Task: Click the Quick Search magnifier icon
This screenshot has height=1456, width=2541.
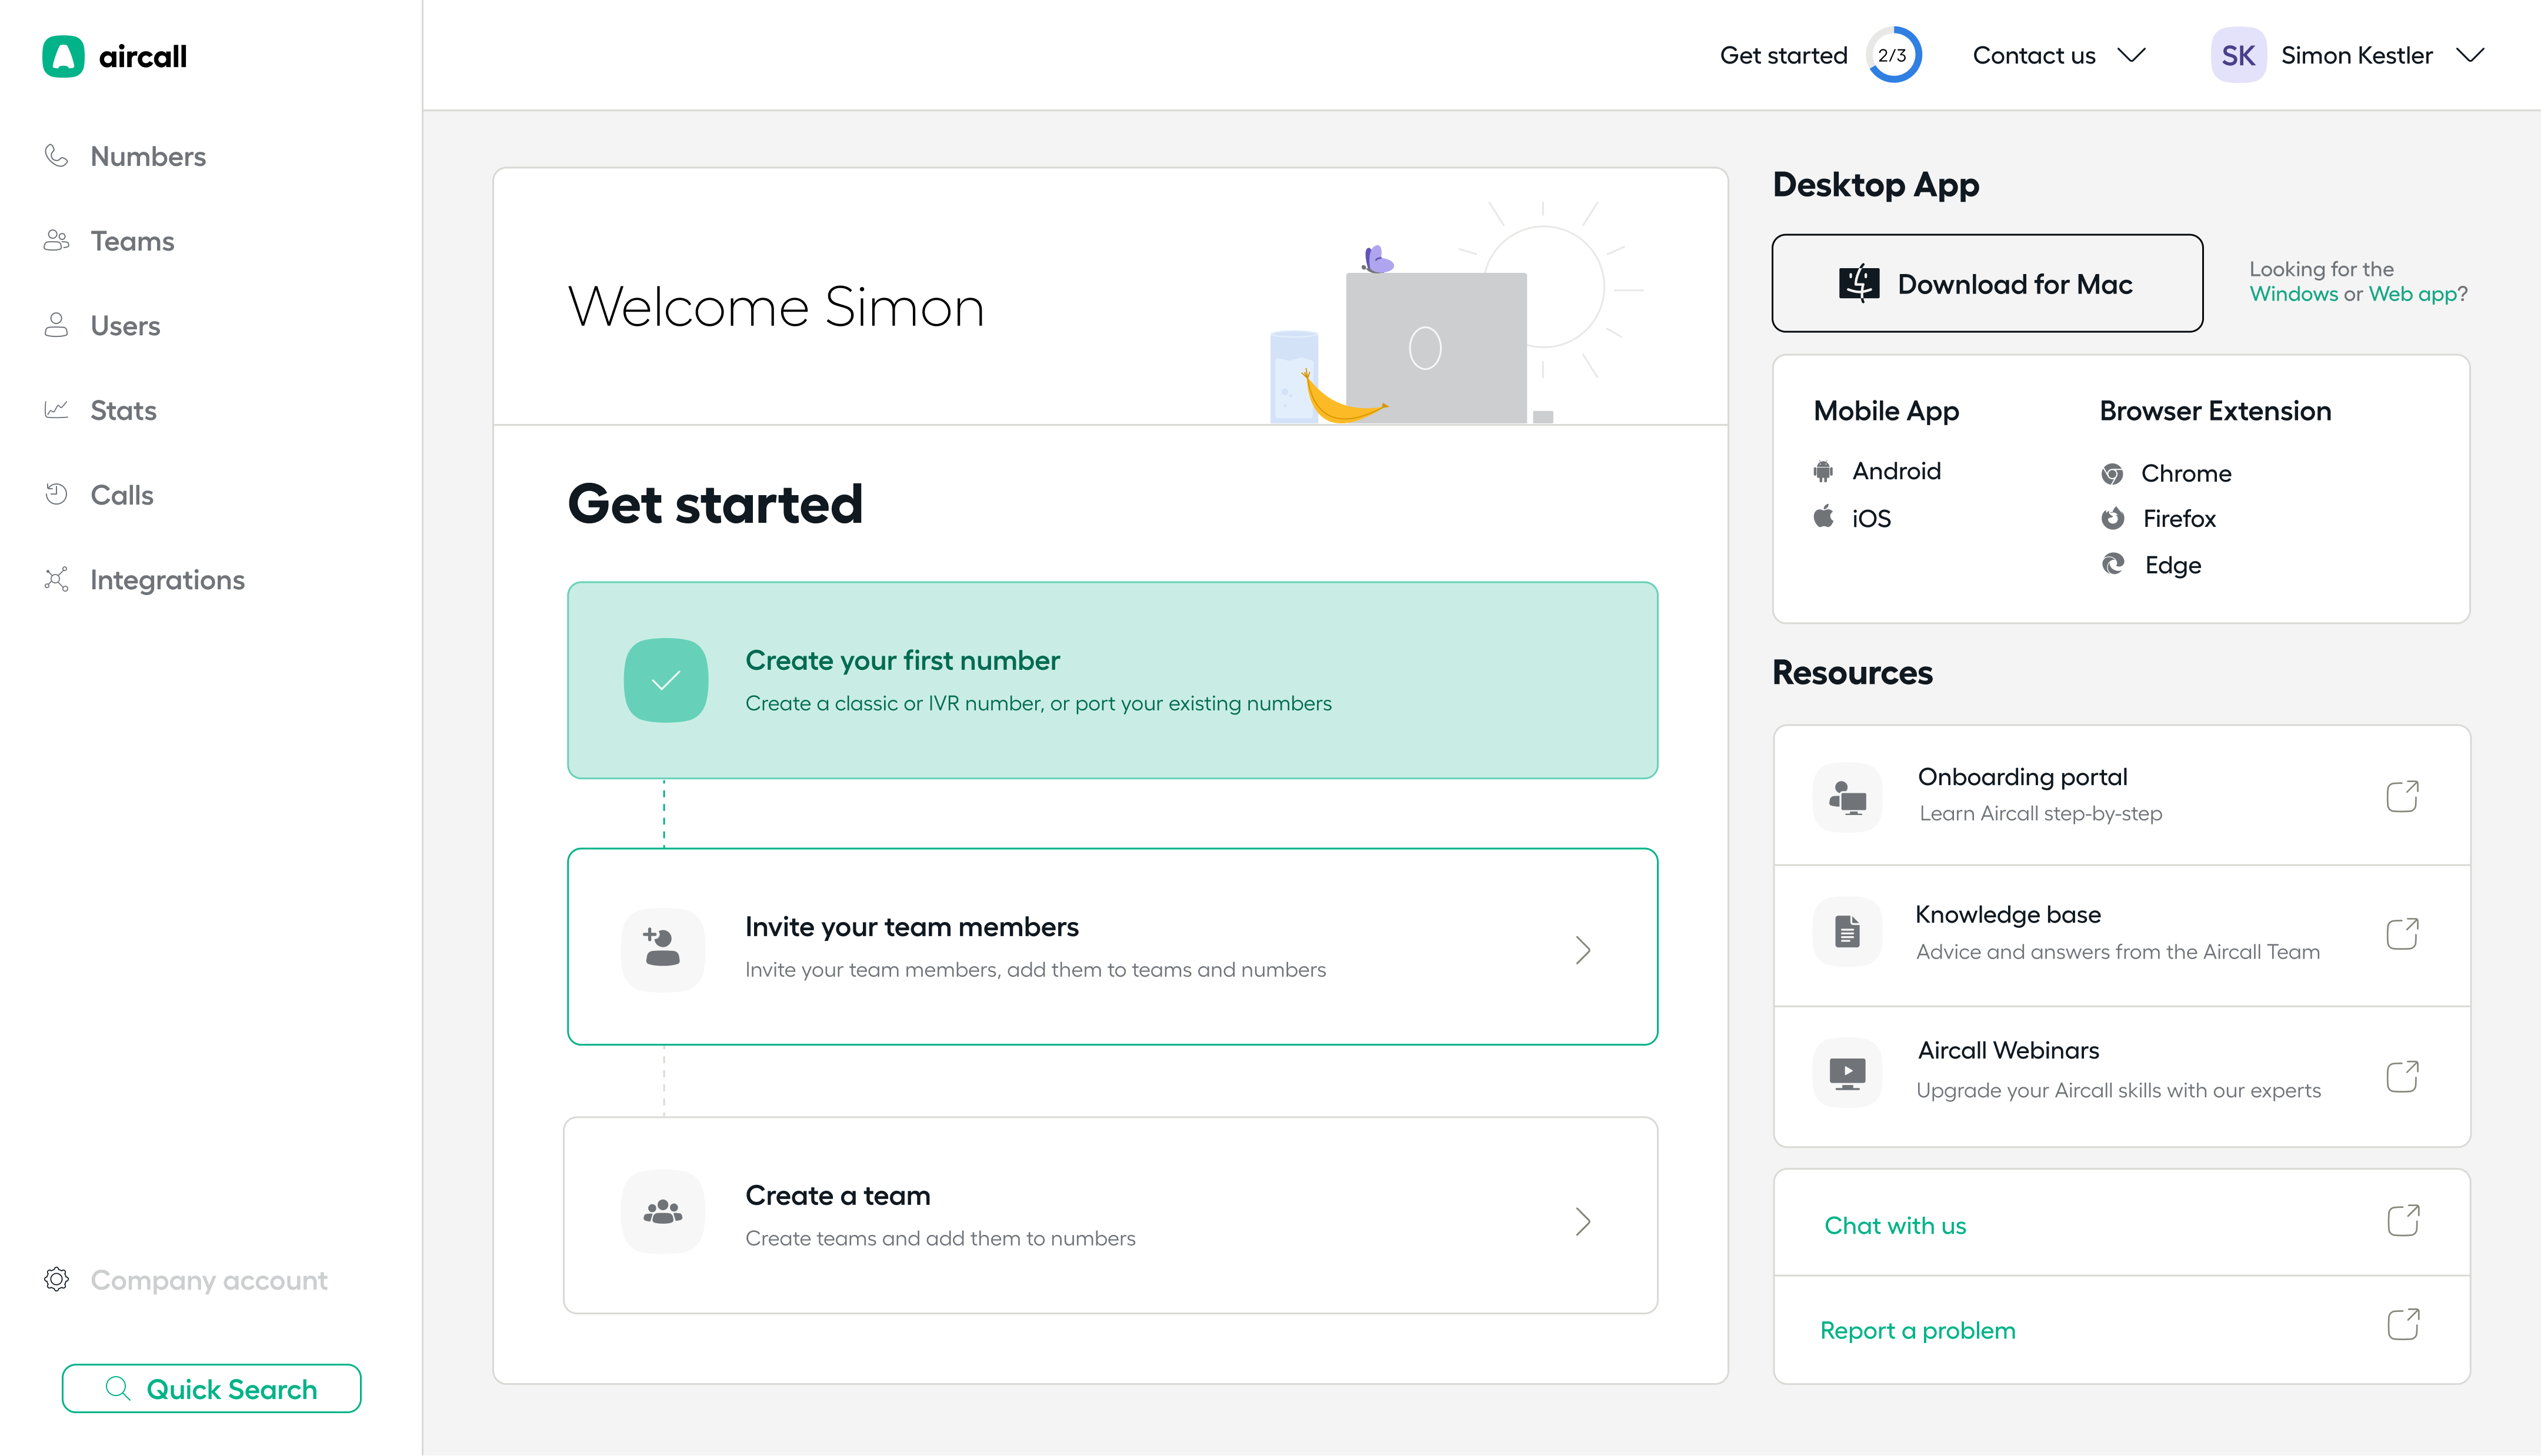Action: (x=117, y=1390)
